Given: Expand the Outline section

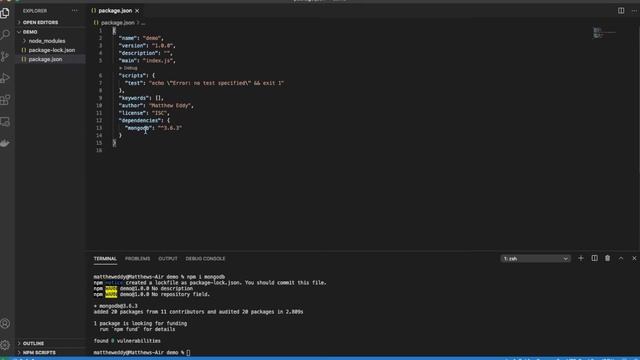Looking at the screenshot, I should click(51, 343).
